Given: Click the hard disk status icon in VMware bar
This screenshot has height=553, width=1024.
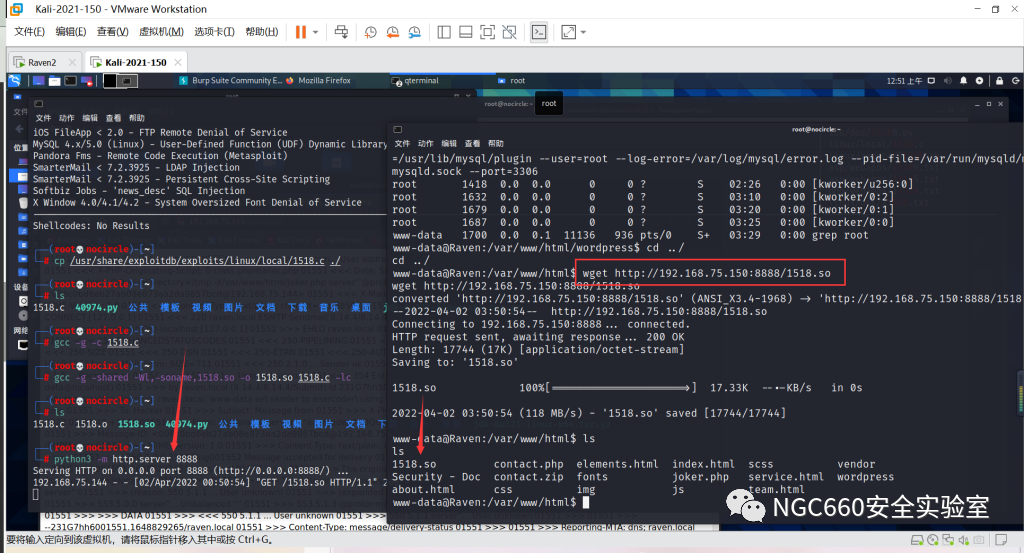Looking at the screenshot, I should [x=917, y=540].
